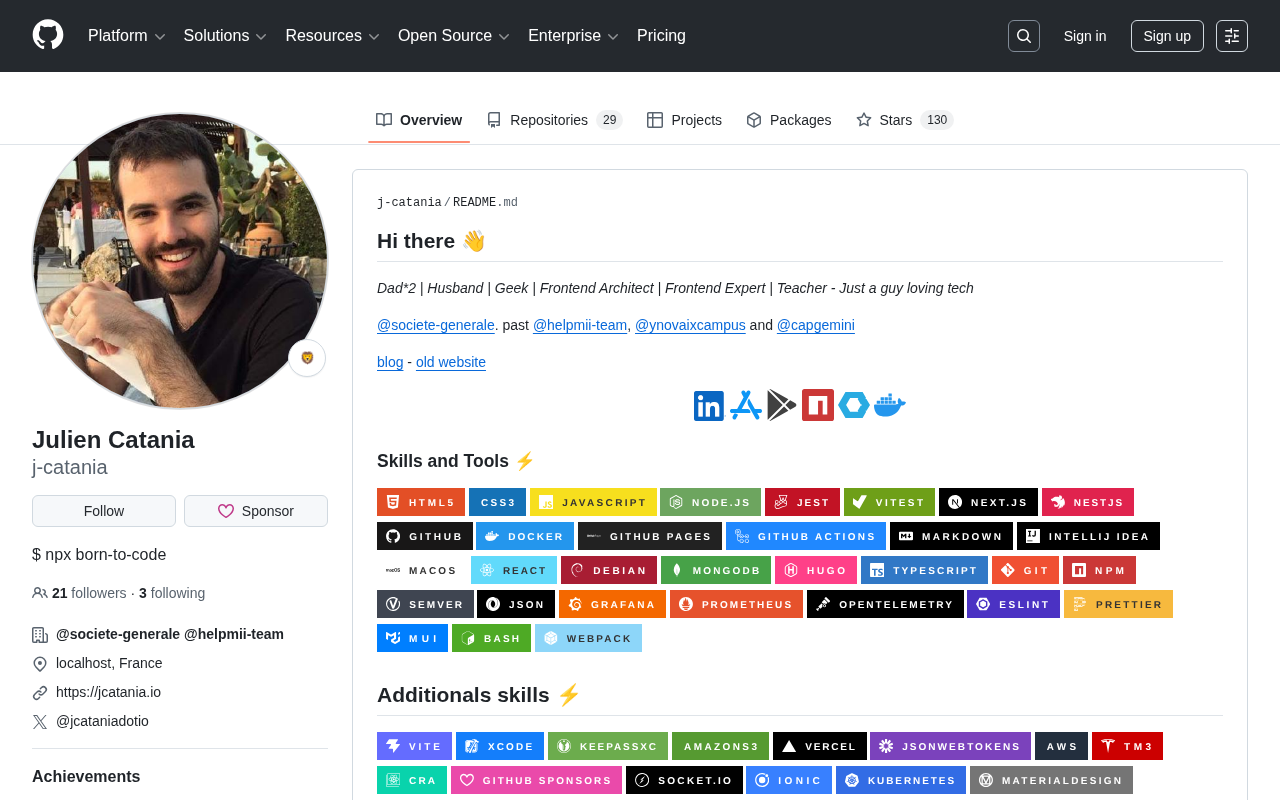Open @helpmii-team link in README sentence
The image size is (1280, 800).
[580, 325]
